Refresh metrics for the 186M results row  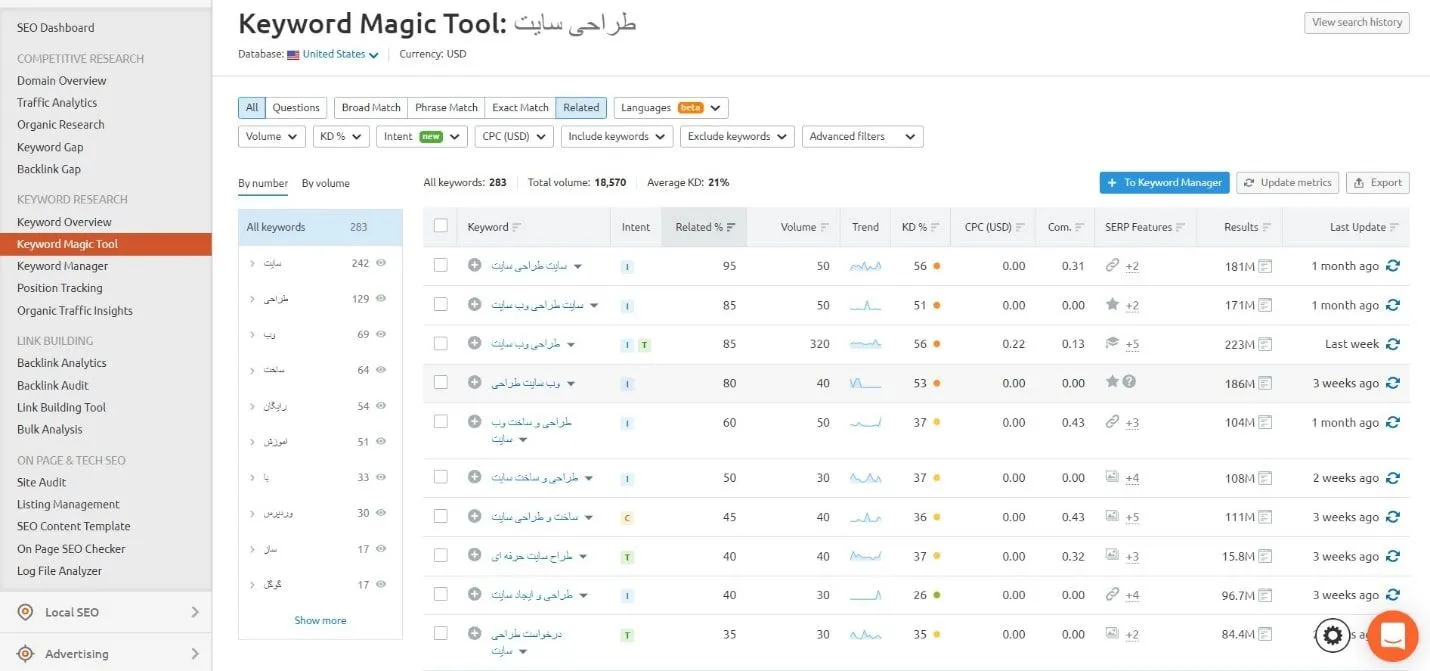point(1393,383)
